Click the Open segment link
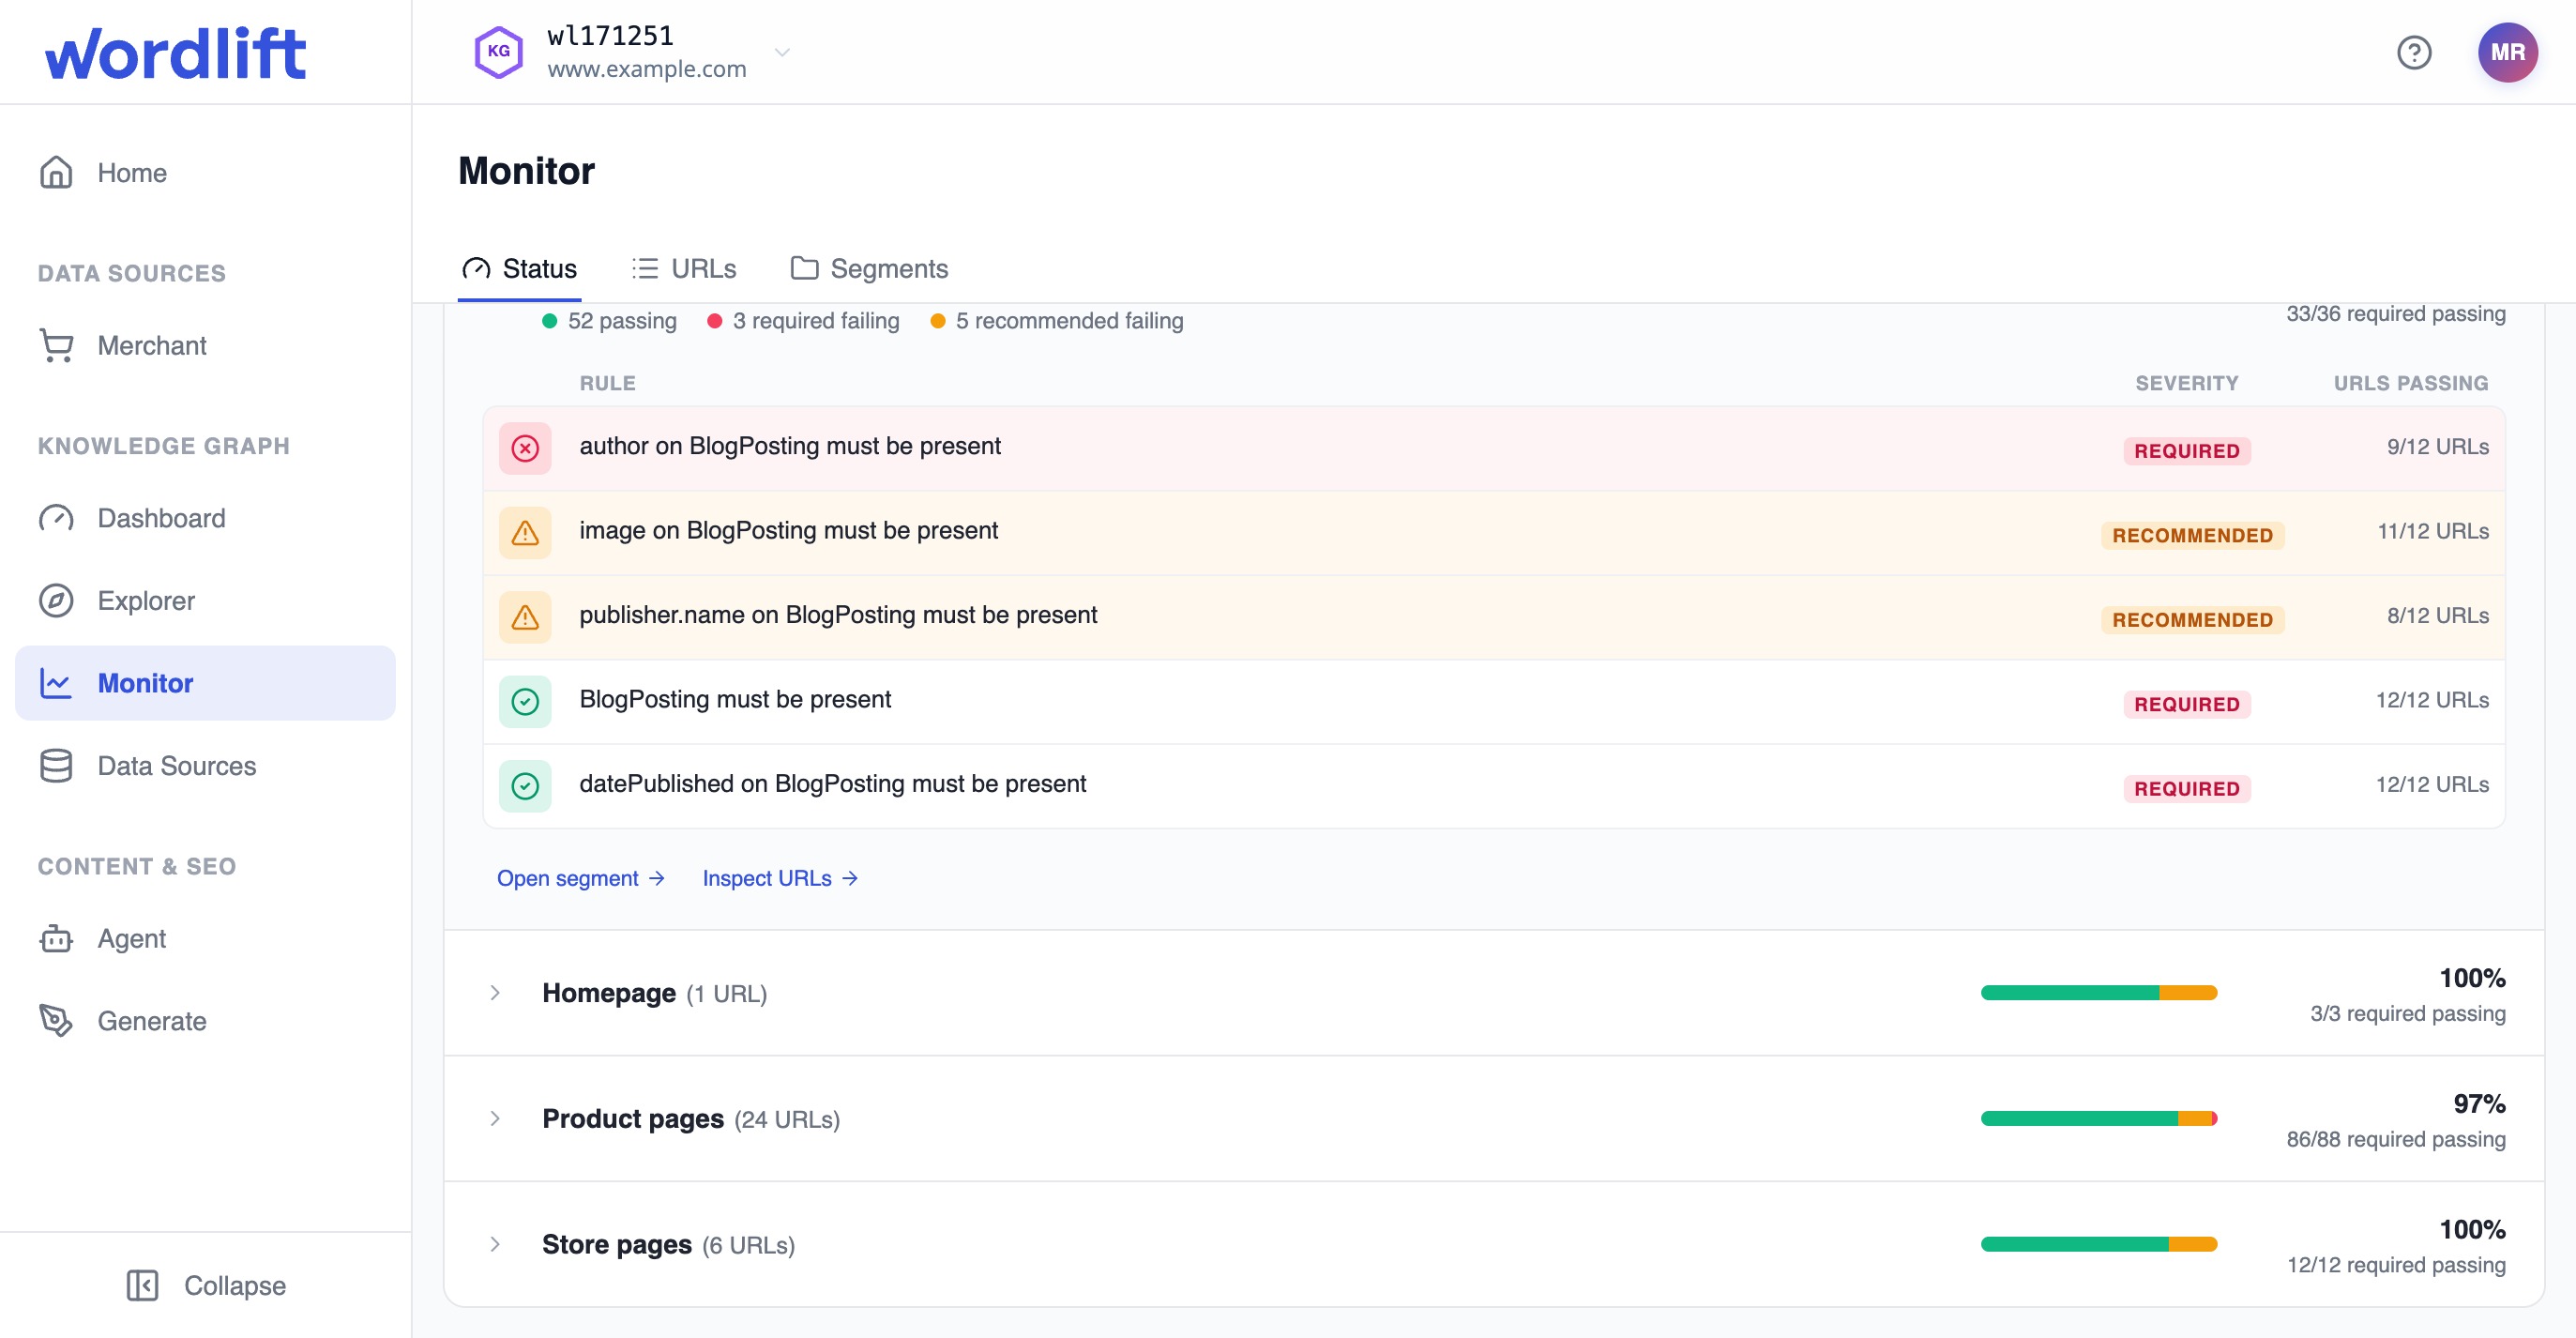 coord(581,878)
